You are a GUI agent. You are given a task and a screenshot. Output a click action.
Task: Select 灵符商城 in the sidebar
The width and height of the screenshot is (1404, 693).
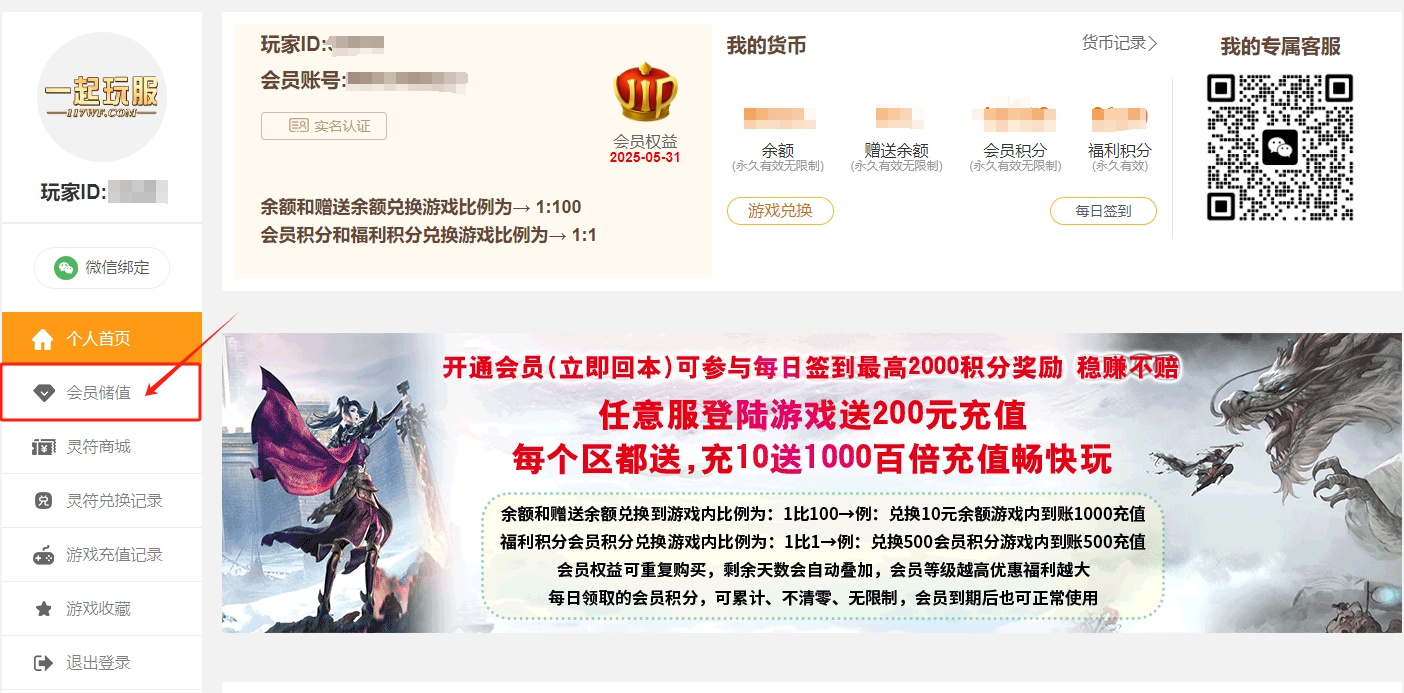coord(102,447)
